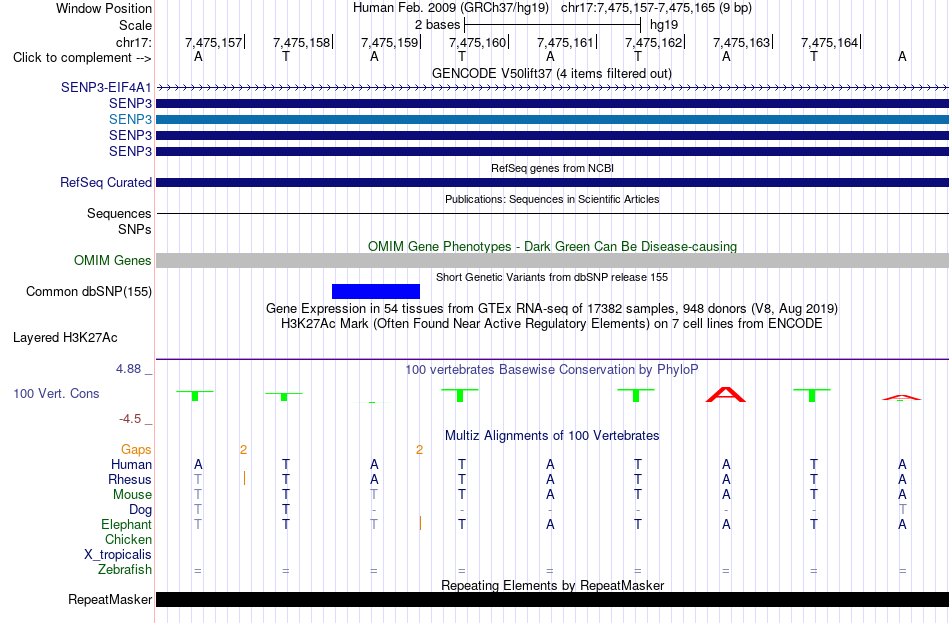Click the Elephant species label
Viewport: 950px width, 623px height.
point(127,525)
